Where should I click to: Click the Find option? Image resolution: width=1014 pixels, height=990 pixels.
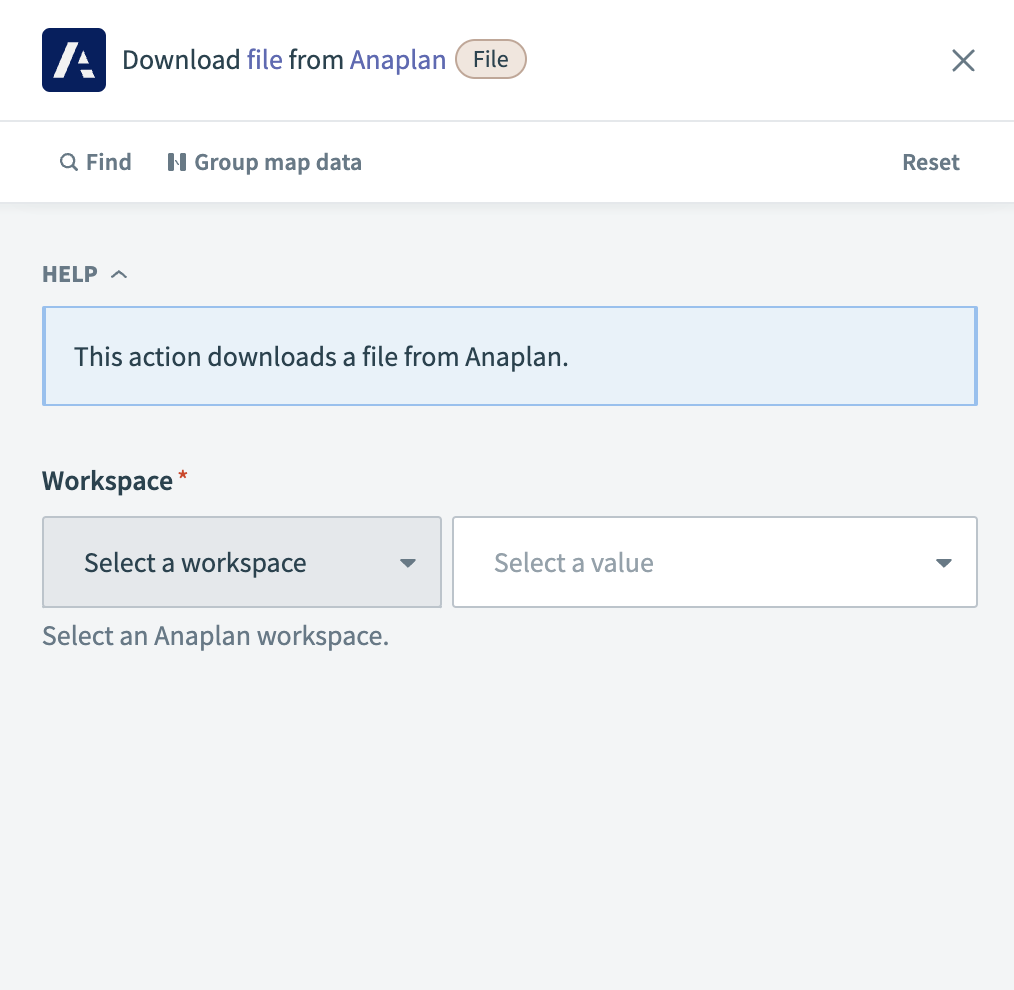coord(108,161)
